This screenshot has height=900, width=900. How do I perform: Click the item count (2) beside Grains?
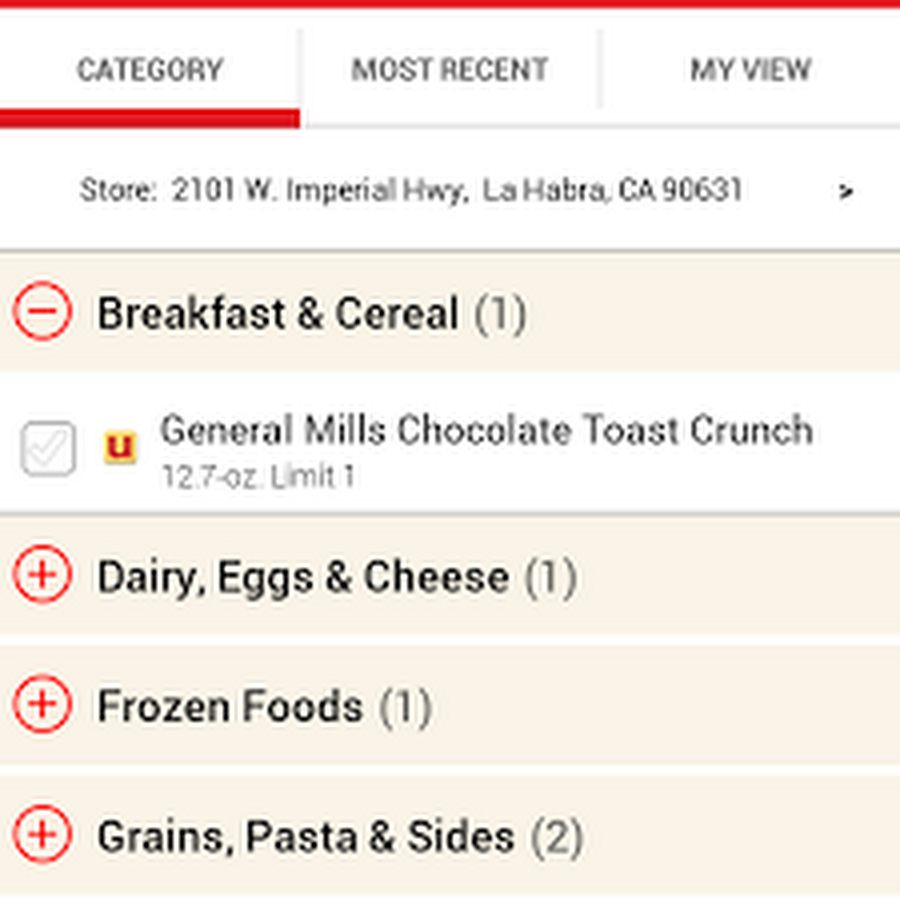[x=556, y=837]
